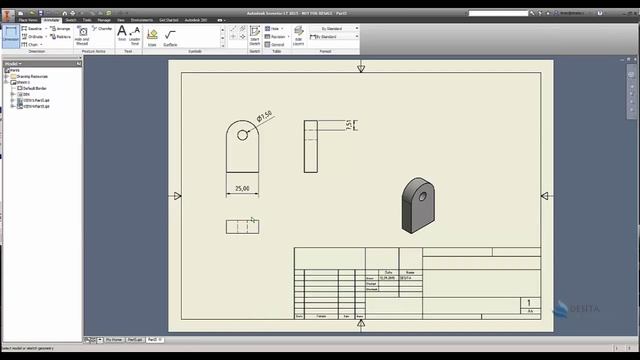Choose the Baseline dimension tool

pyautogui.click(x=32, y=29)
